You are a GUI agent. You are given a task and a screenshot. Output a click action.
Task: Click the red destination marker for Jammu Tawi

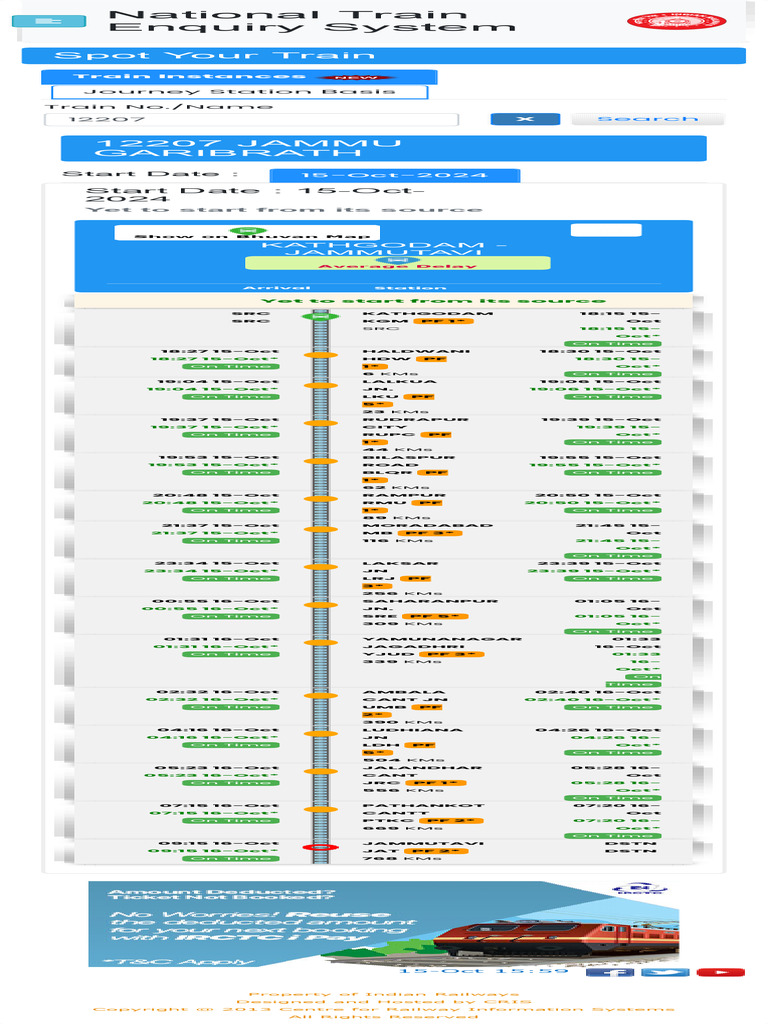pyautogui.click(x=320, y=848)
